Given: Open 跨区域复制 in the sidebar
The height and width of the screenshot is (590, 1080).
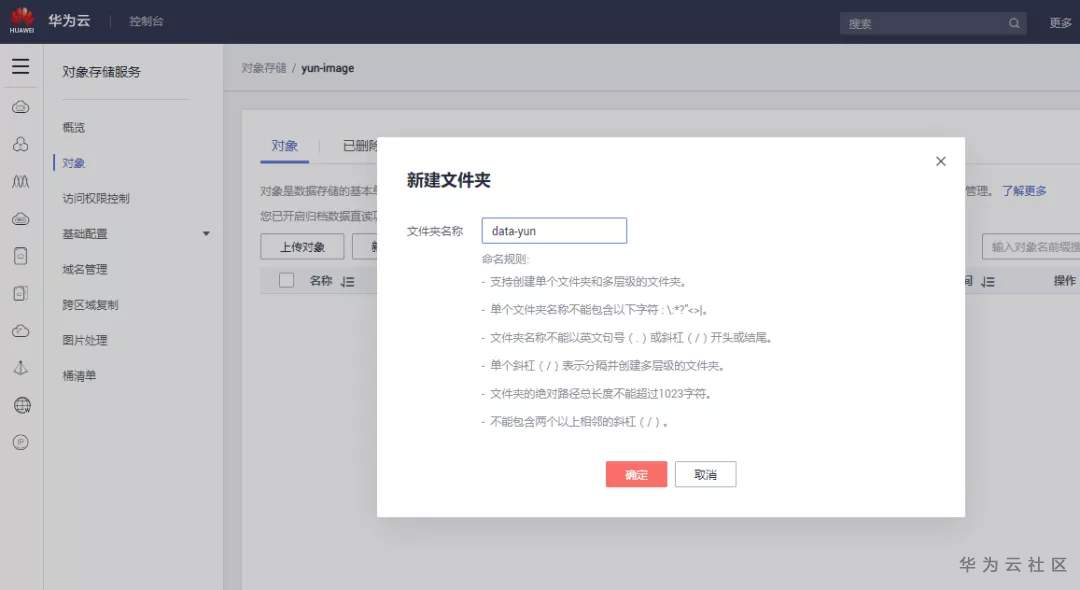Looking at the screenshot, I should click(x=90, y=305).
